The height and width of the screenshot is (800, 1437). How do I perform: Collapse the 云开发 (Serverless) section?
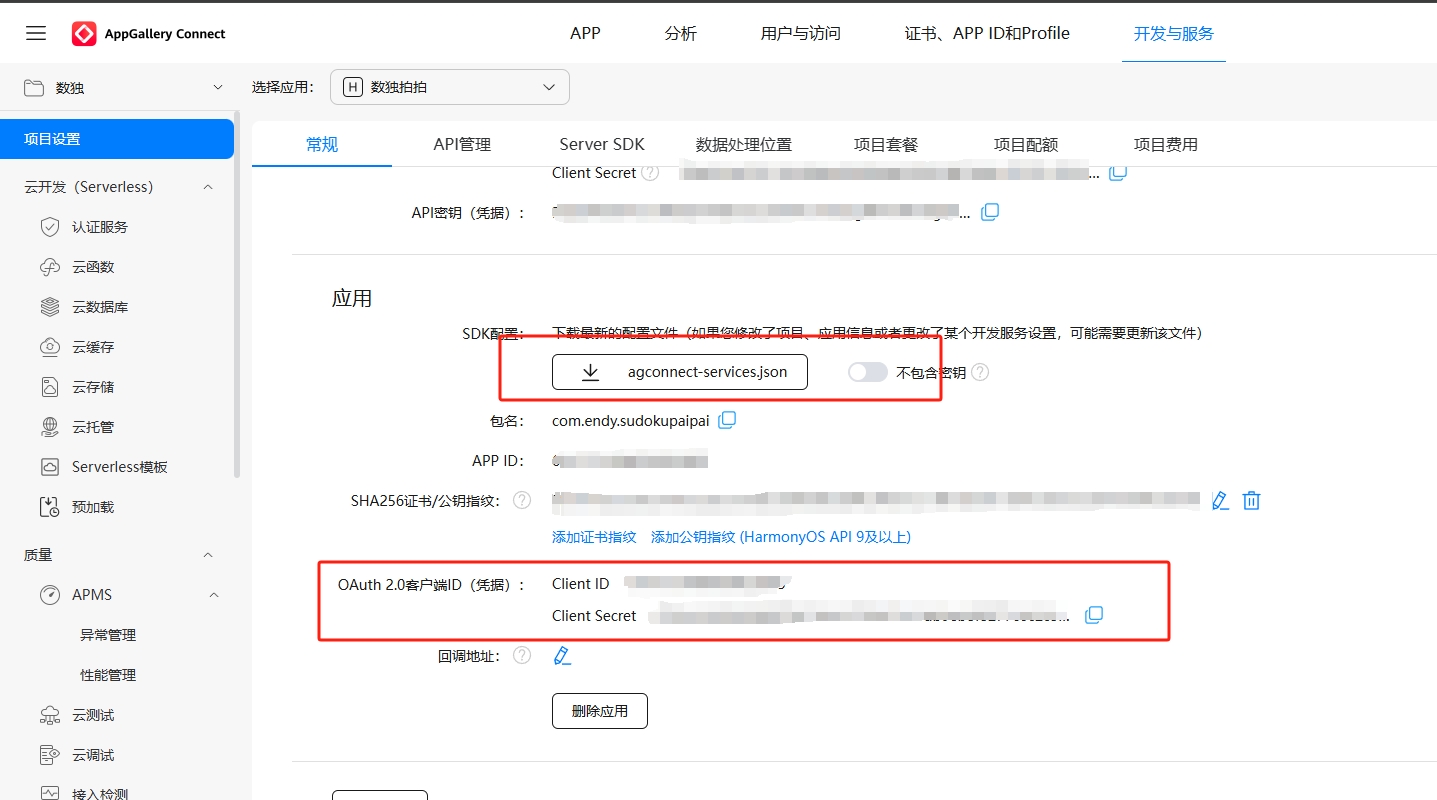(x=208, y=187)
